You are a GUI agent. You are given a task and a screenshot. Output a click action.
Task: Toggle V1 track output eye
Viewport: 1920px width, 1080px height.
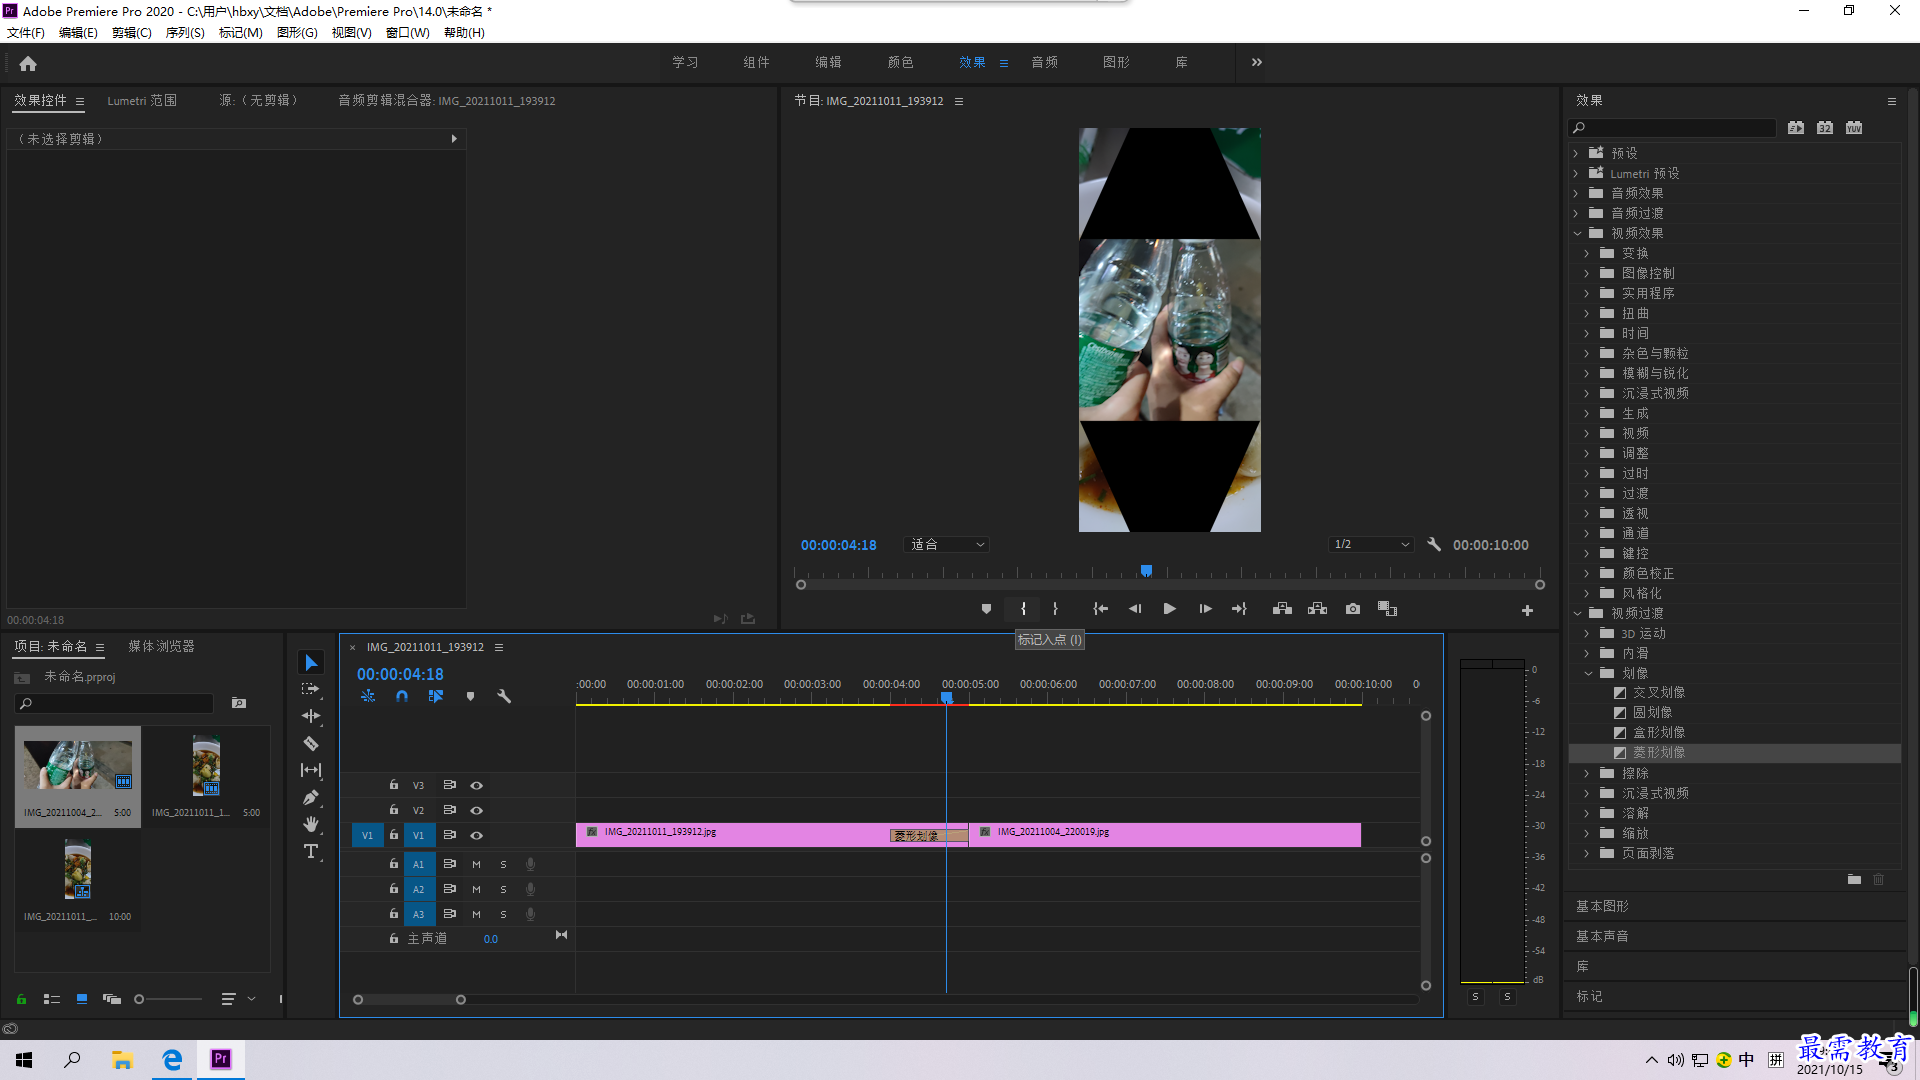coord(477,835)
